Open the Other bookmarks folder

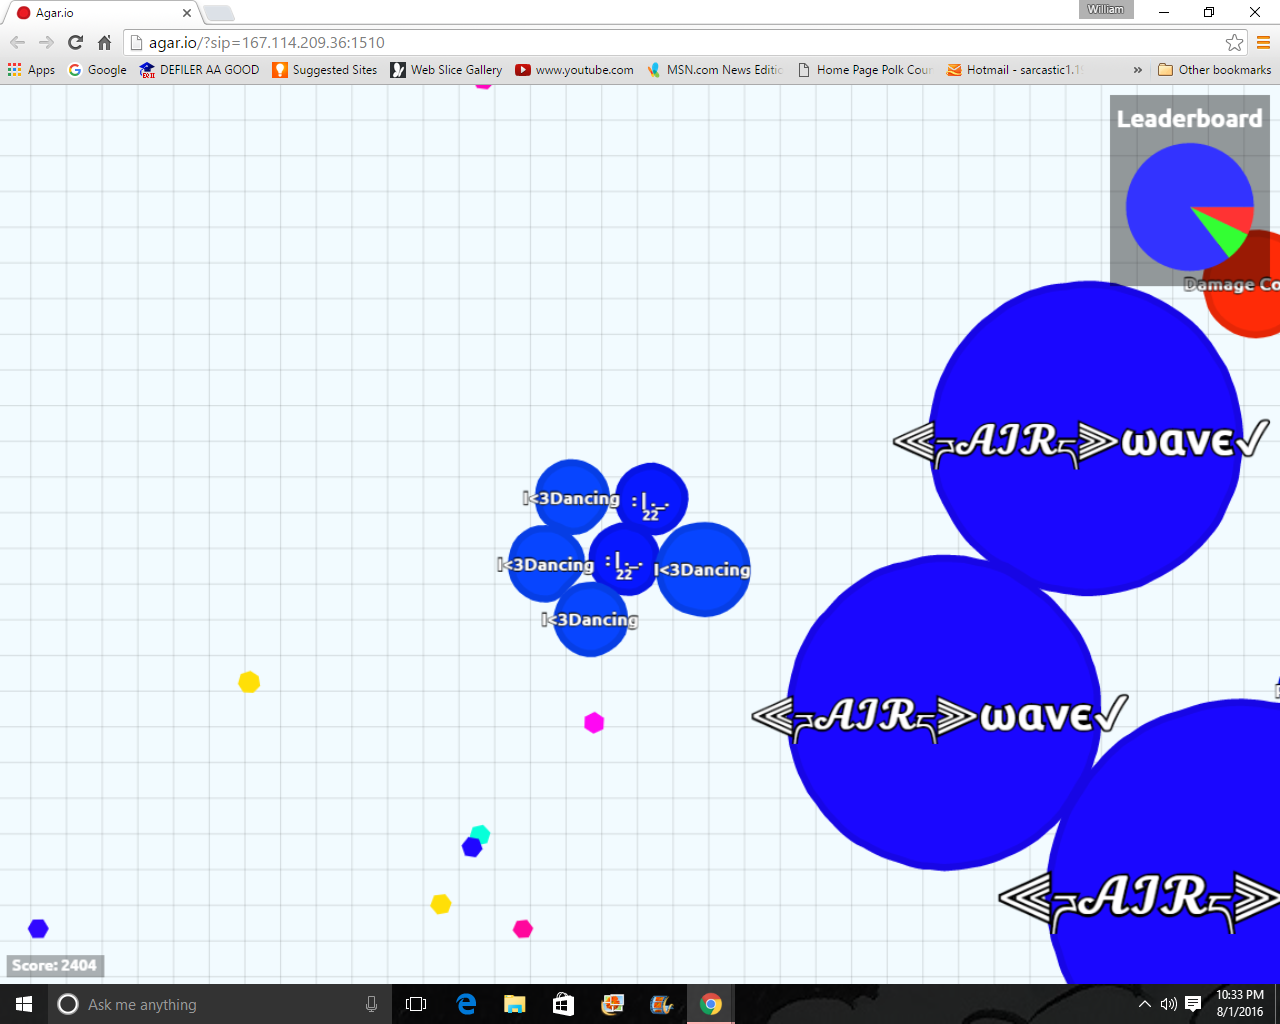click(x=1214, y=70)
